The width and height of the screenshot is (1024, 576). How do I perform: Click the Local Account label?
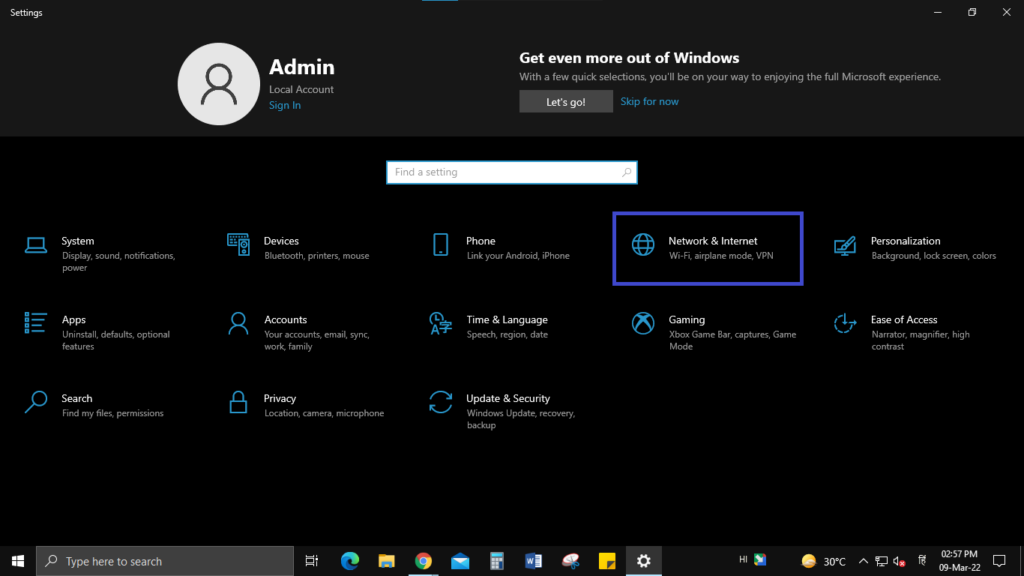301,89
